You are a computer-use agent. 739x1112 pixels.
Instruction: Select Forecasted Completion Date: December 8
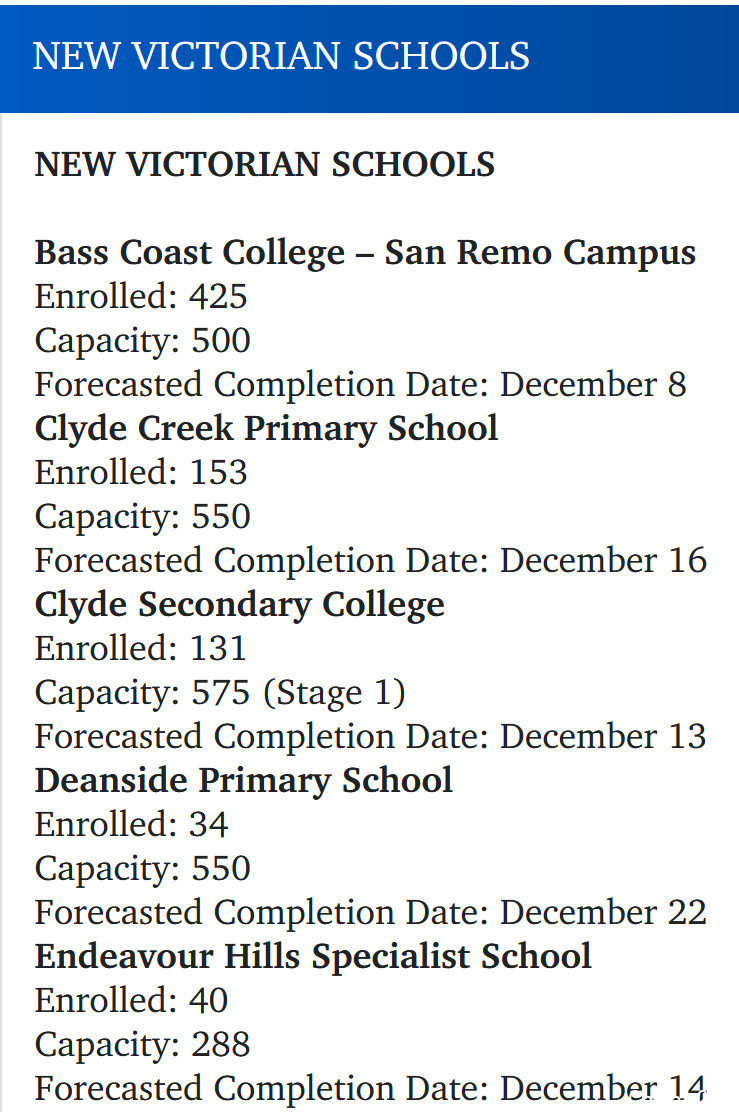pos(360,385)
